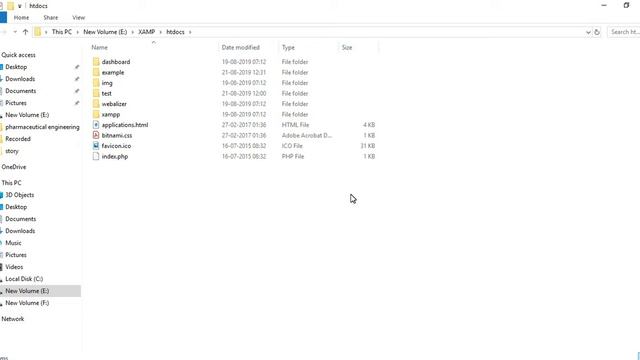This screenshot has width=640, height=360.
Task: Click the favicon.ico file icon
Action: tap(96, 146)
